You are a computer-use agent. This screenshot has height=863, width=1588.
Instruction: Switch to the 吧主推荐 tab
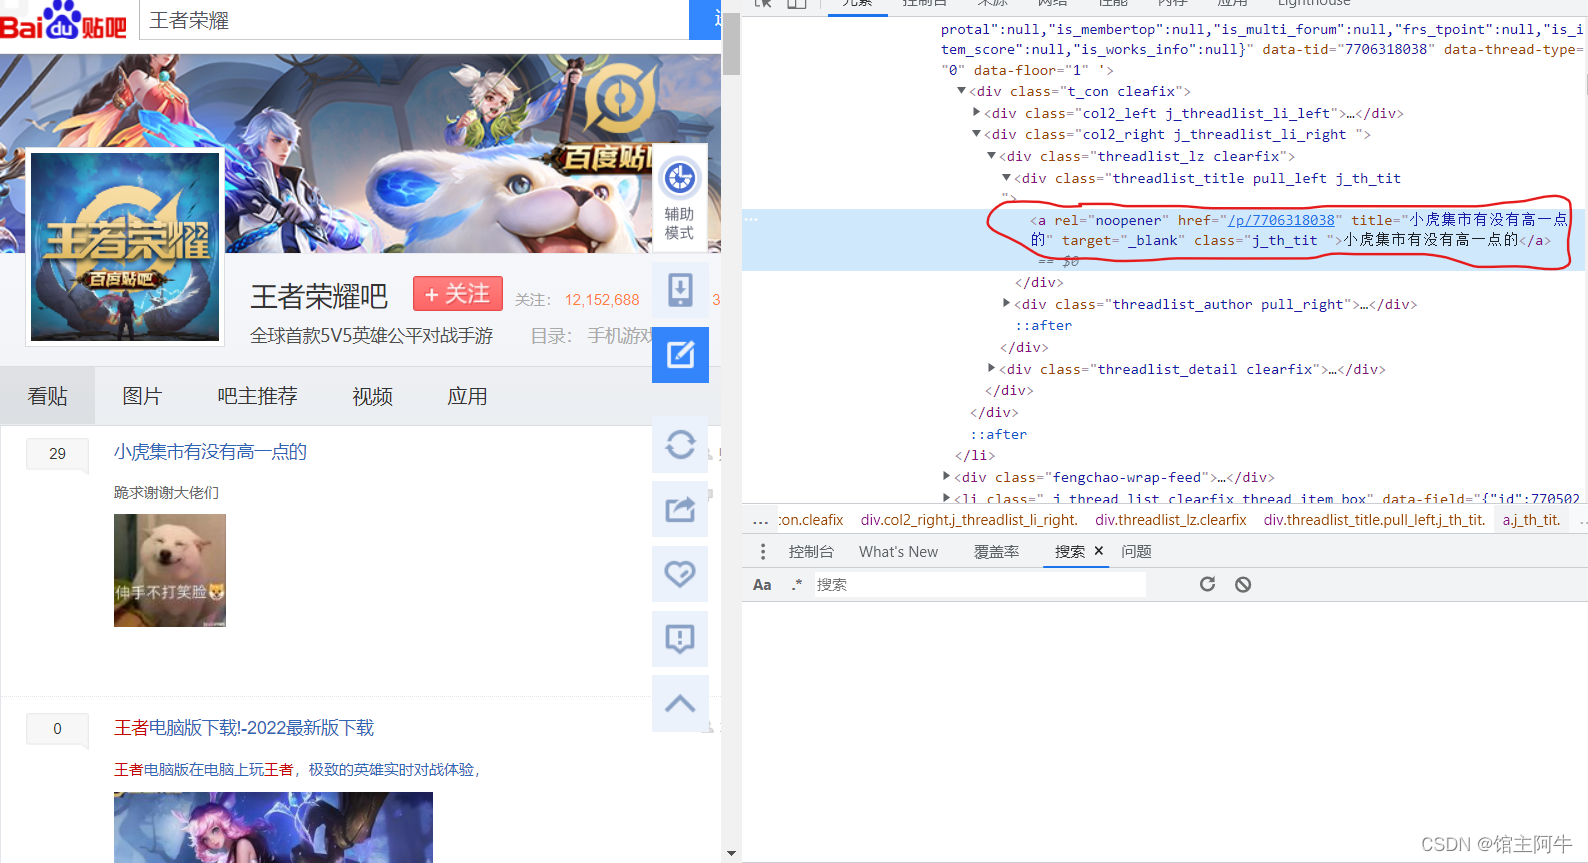tap(257, 396)
